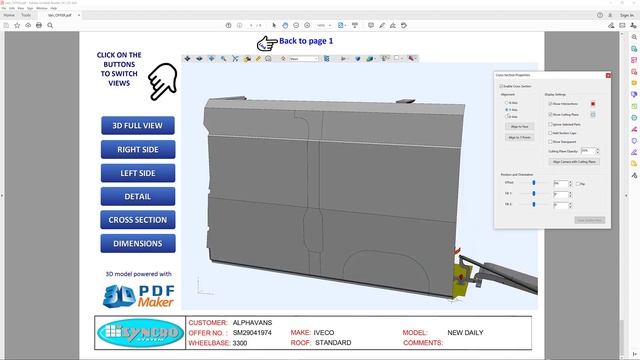This screenshot has width=640, height=360.
Task: Show the DETAIL view
Action: click(x=138, y=196)
